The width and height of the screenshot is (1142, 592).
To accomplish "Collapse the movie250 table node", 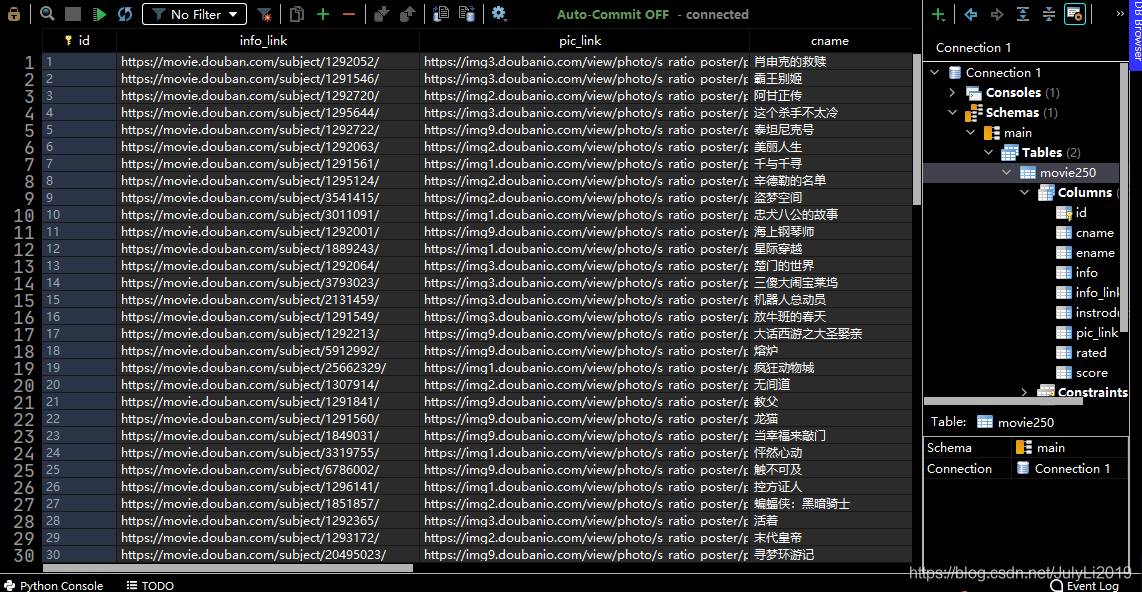I will click(x=1007, y=173).
